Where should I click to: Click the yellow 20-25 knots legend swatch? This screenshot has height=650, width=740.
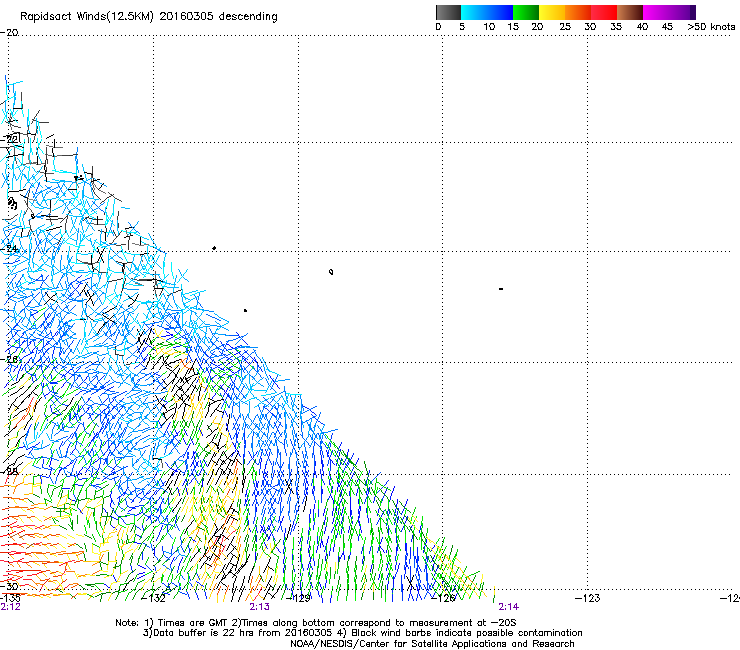coord(552,12)
